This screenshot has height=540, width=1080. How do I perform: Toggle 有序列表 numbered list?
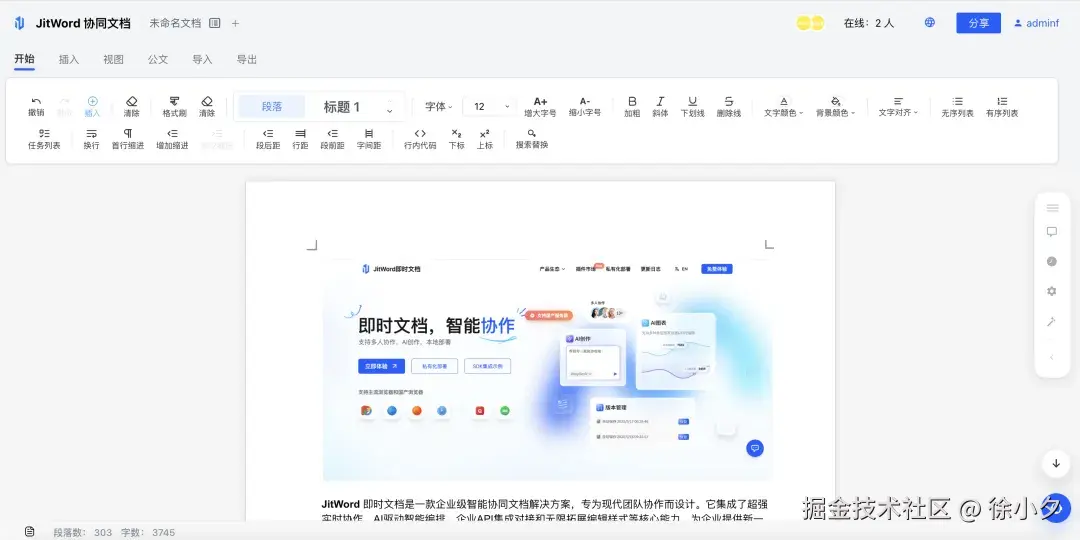tap(1001, 106)
